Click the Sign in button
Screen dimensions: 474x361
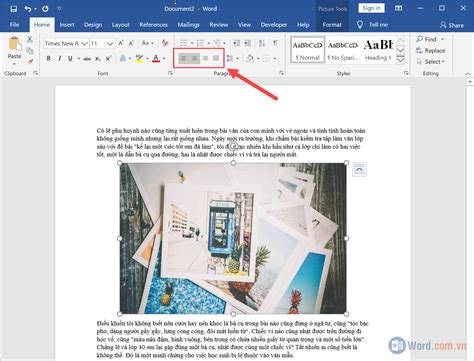pos(371,8)
